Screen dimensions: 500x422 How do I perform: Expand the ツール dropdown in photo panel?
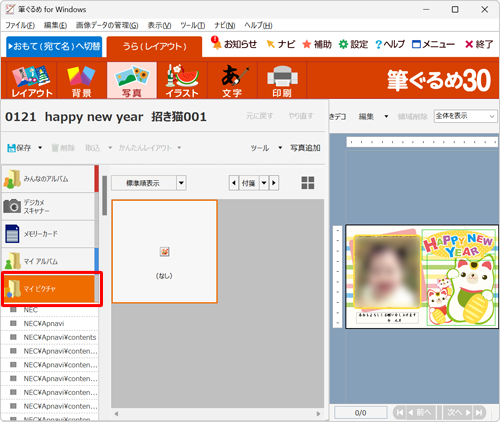point(280,148)
